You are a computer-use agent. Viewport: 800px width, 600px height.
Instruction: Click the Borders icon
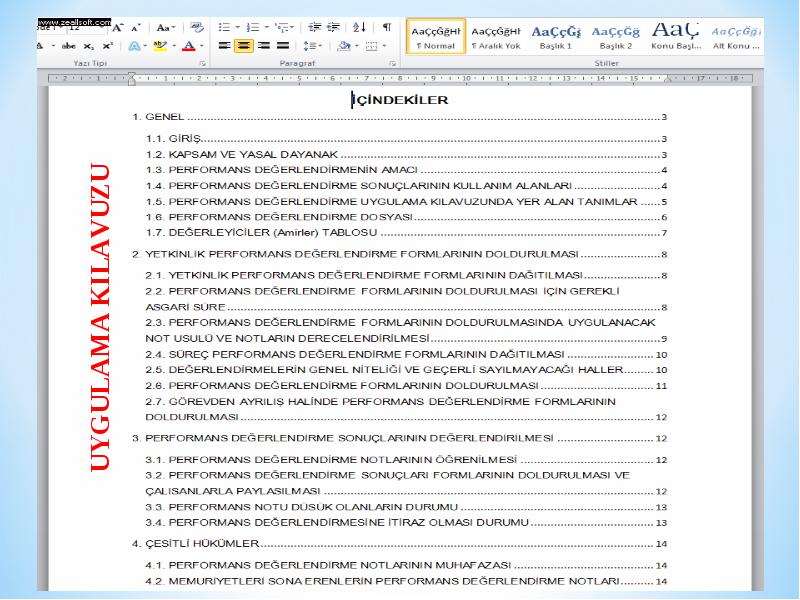click(371, 46)
